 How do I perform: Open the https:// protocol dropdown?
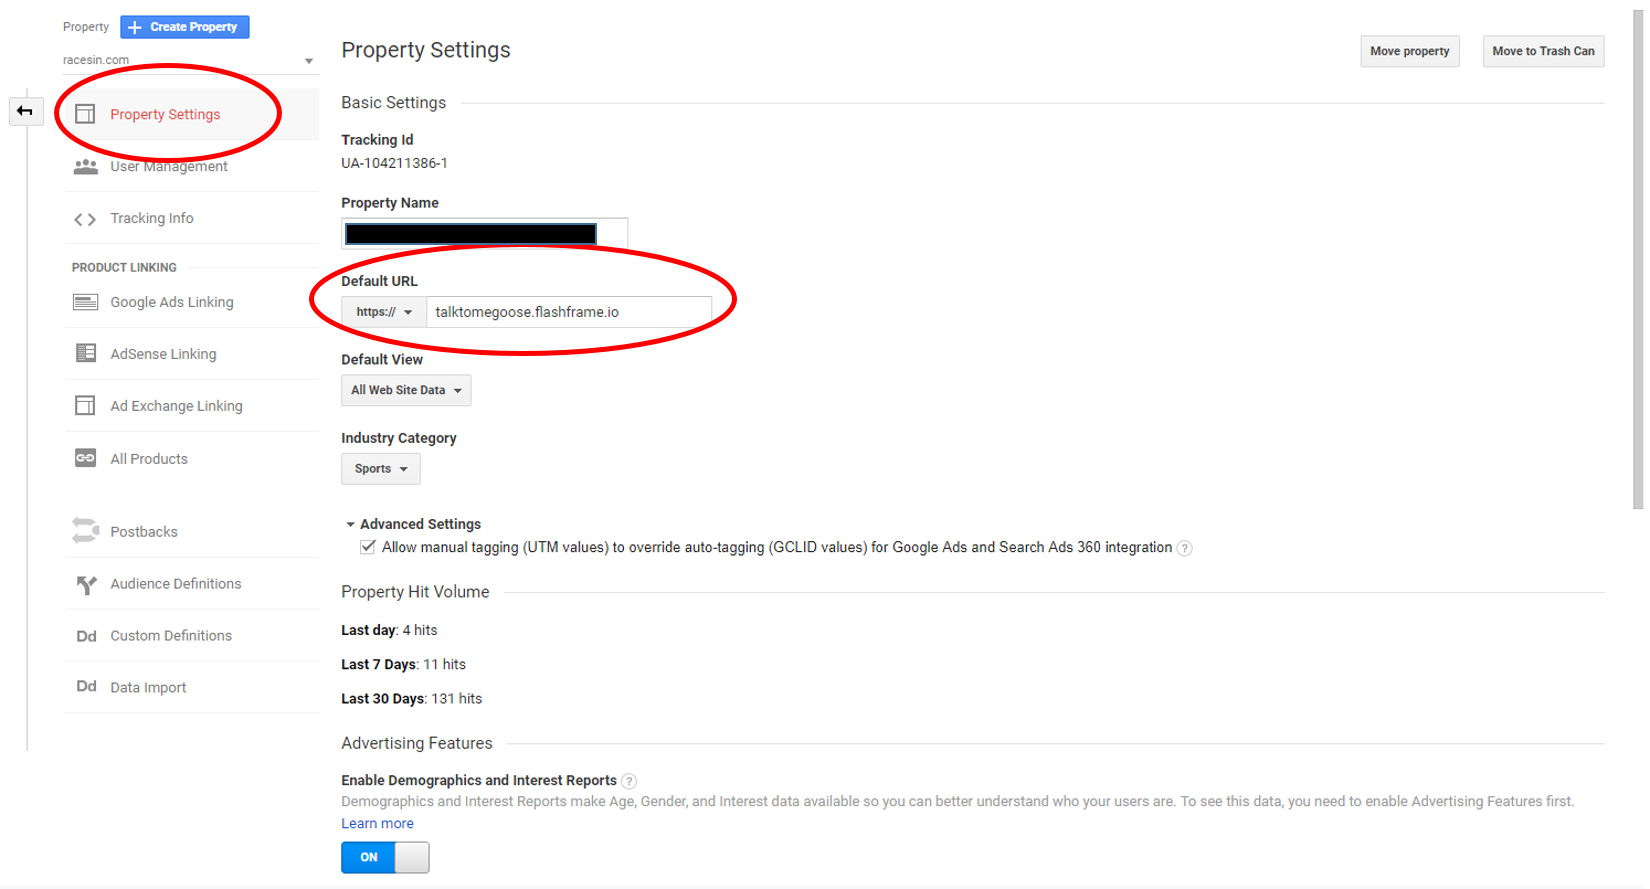click(384, 312)
